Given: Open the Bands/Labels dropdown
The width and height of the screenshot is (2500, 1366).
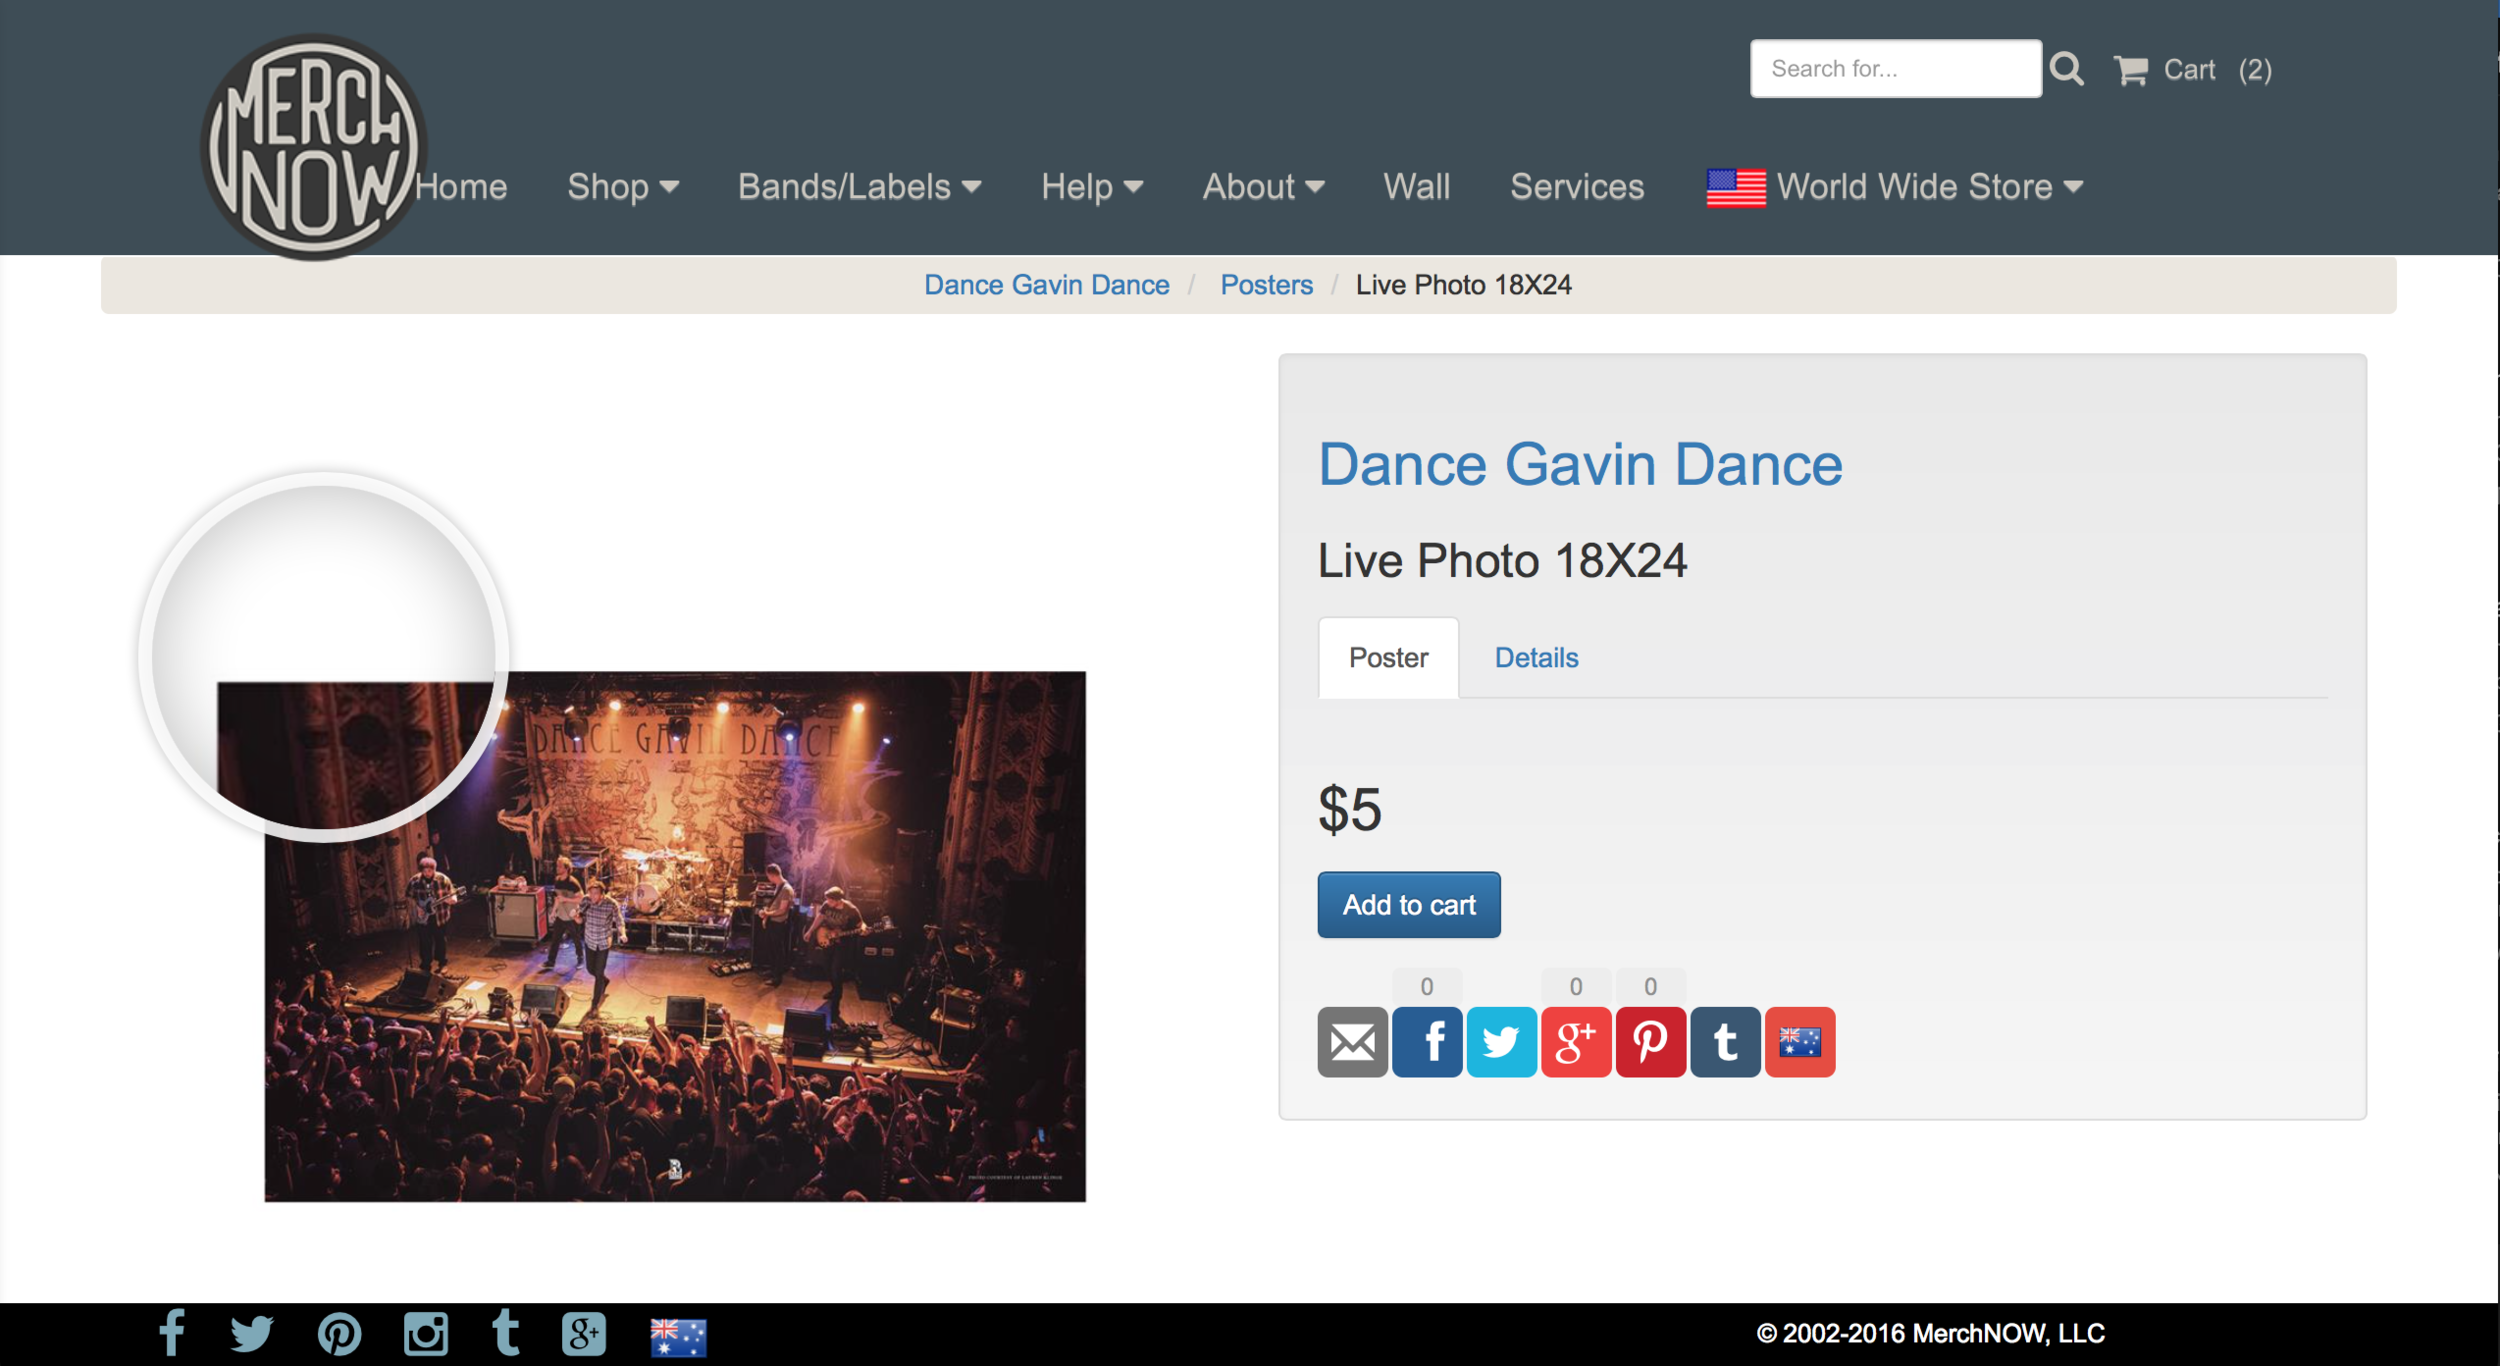Looking at the screenshot, I should click(x=859, y=187).
